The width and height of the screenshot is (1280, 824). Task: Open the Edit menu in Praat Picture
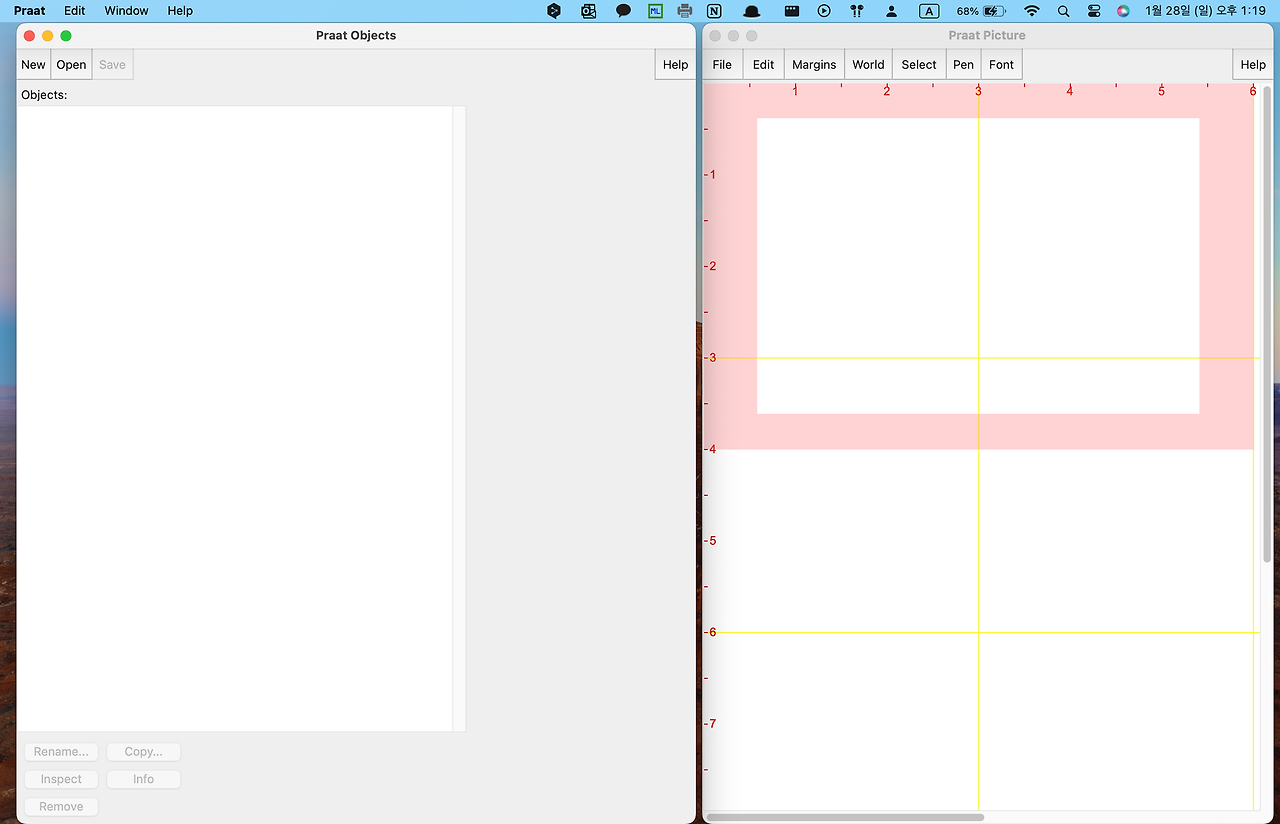[763, 65]
